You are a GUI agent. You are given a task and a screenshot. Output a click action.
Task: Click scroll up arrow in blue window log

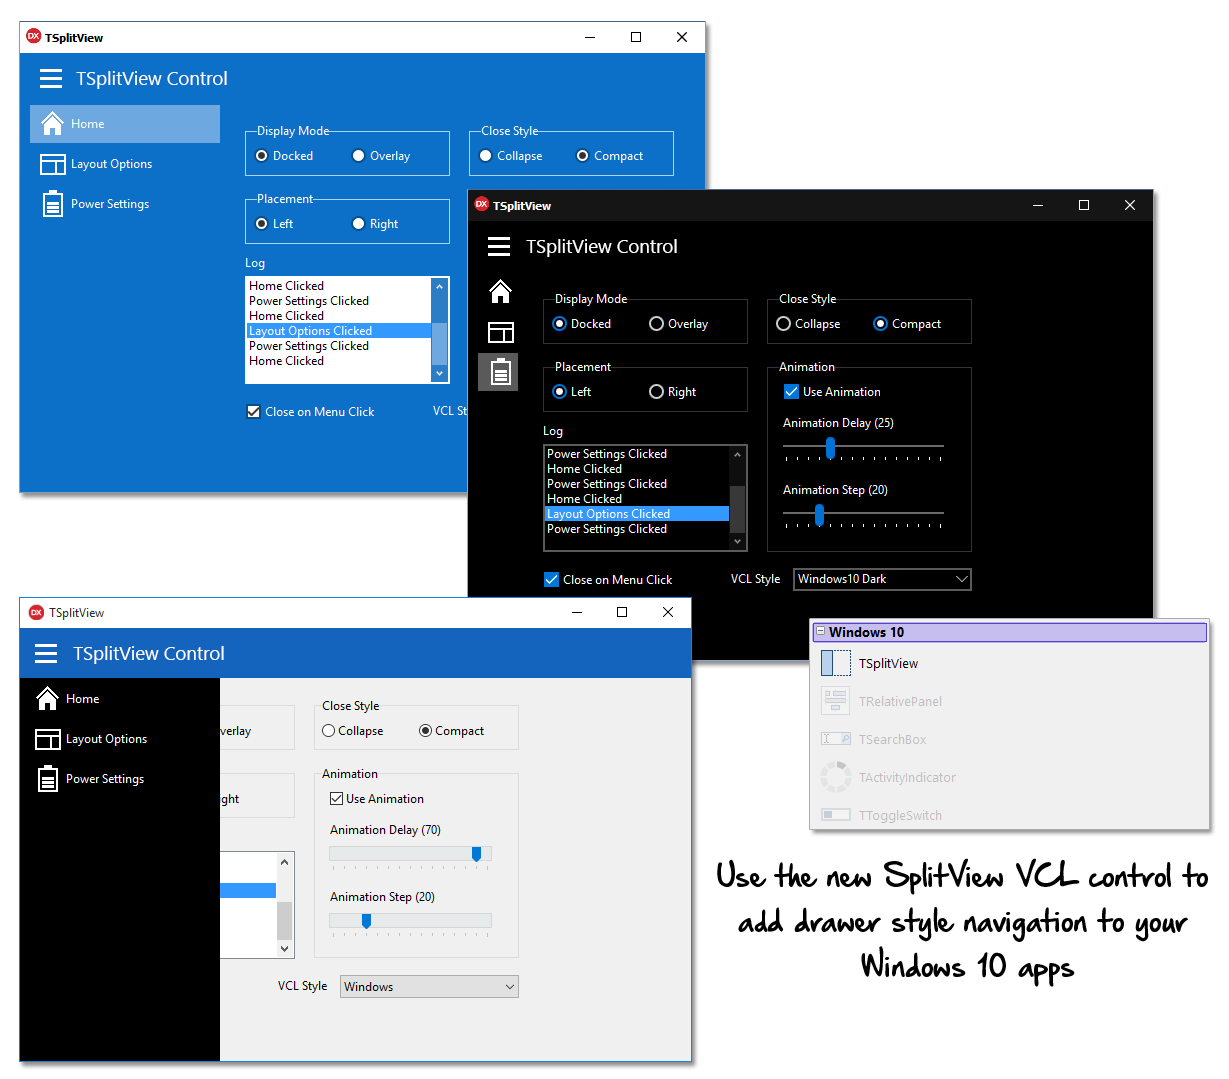[x=439, y=286]
